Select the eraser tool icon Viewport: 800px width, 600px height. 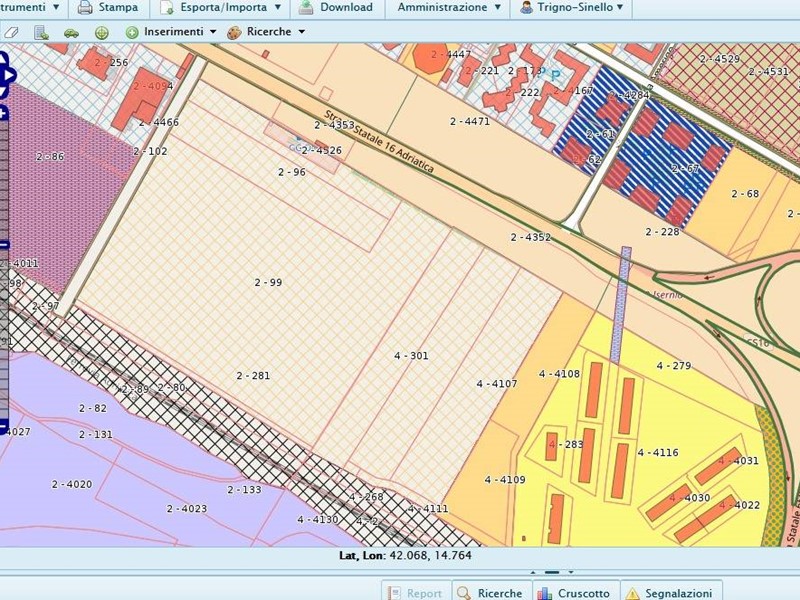click(x=12, y=32)
